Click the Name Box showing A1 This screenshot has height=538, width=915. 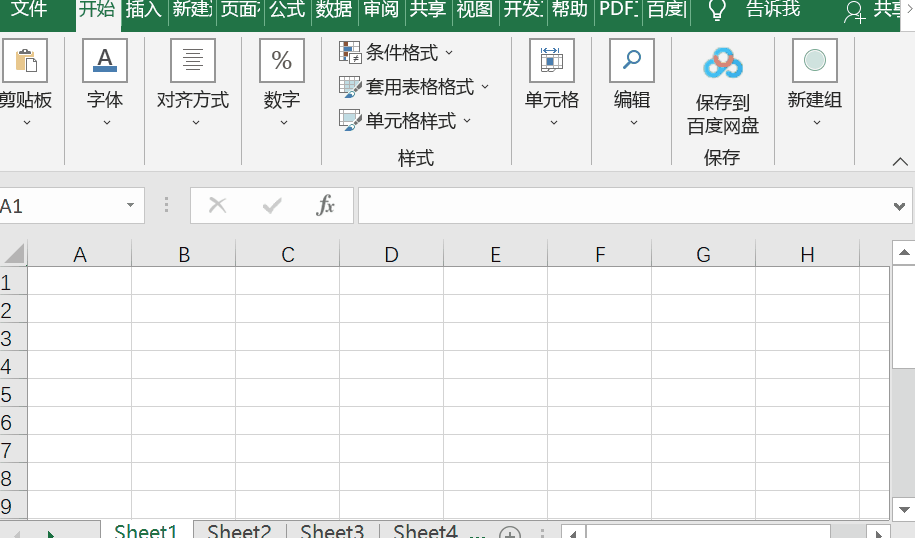(61, 205)
